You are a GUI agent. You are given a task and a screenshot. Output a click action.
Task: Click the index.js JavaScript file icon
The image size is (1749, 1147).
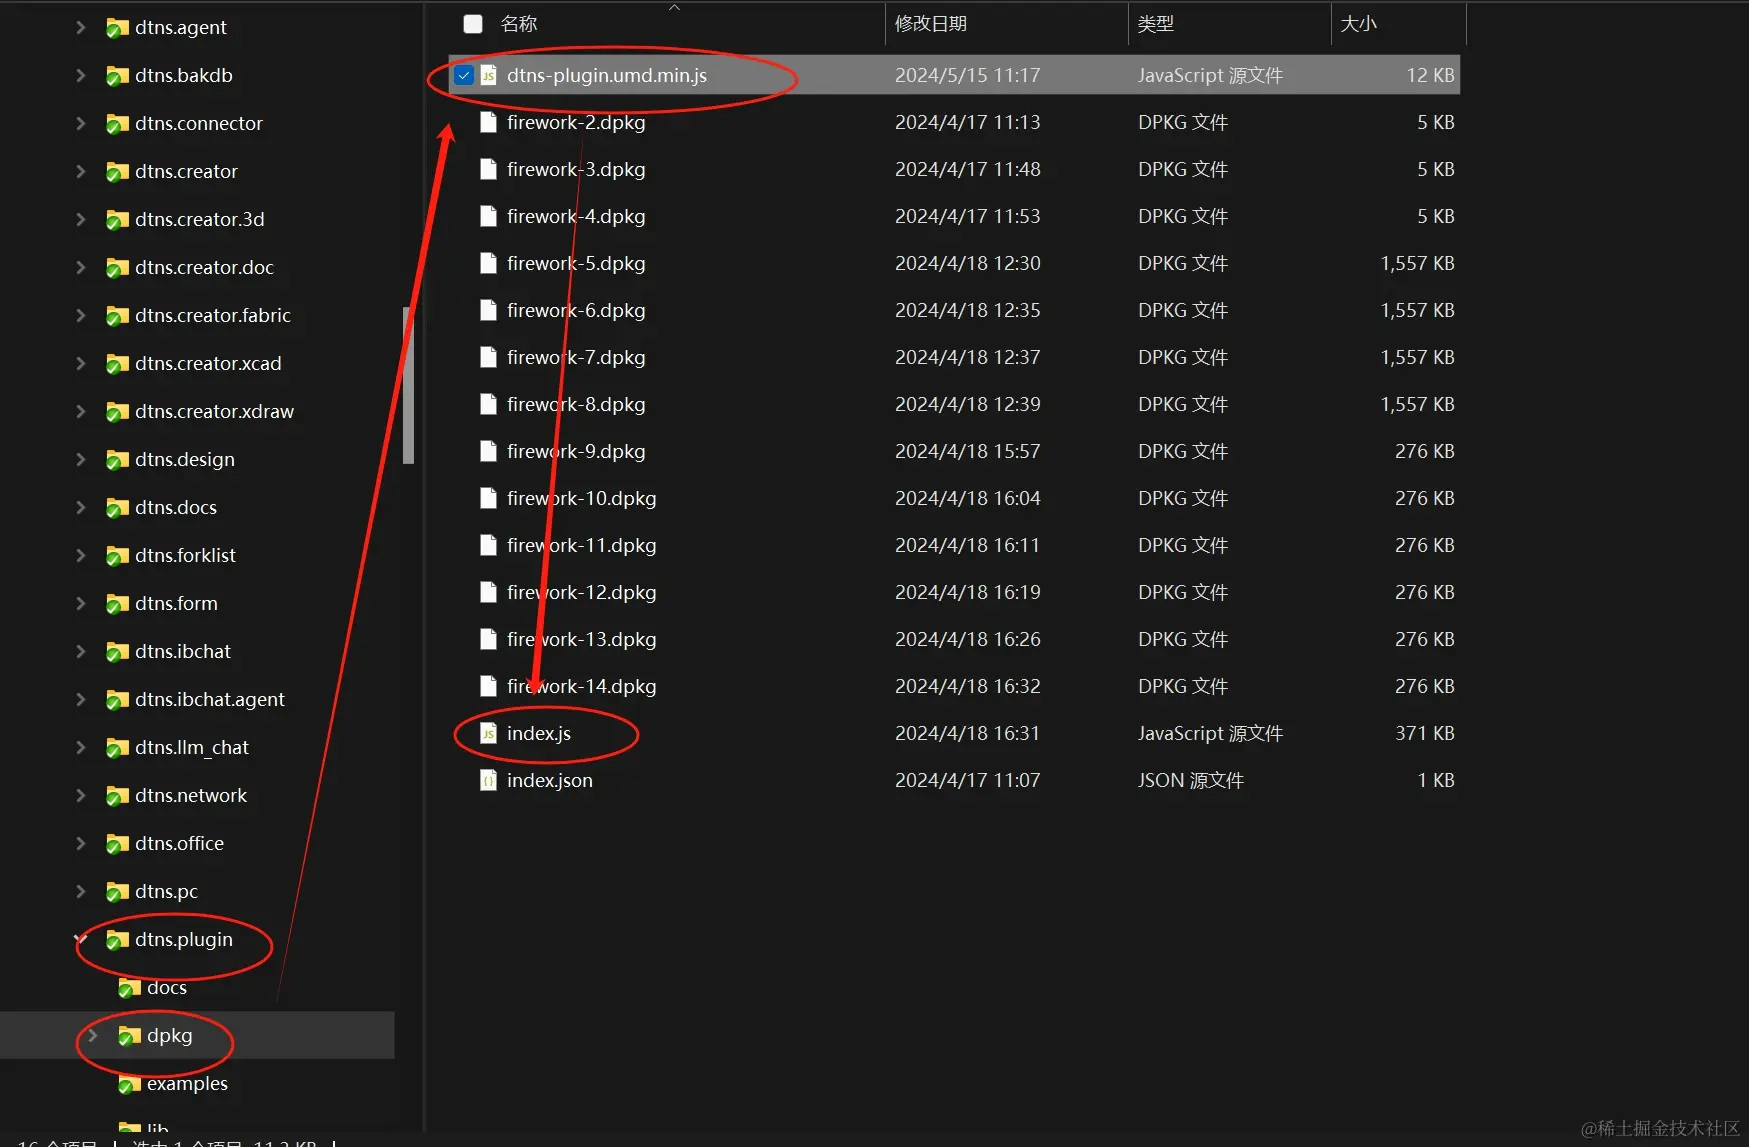pyautogui.click(x=489, y=733)
